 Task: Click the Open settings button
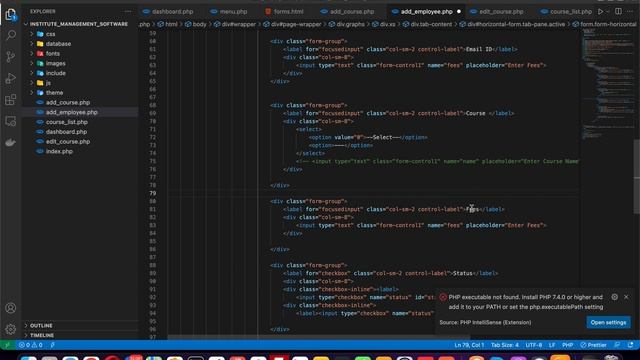coord(608,322)
